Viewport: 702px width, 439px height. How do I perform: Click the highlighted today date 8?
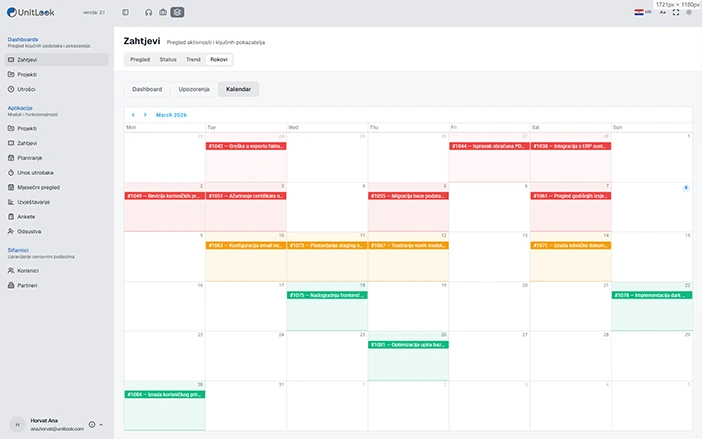tap(685, 188)
